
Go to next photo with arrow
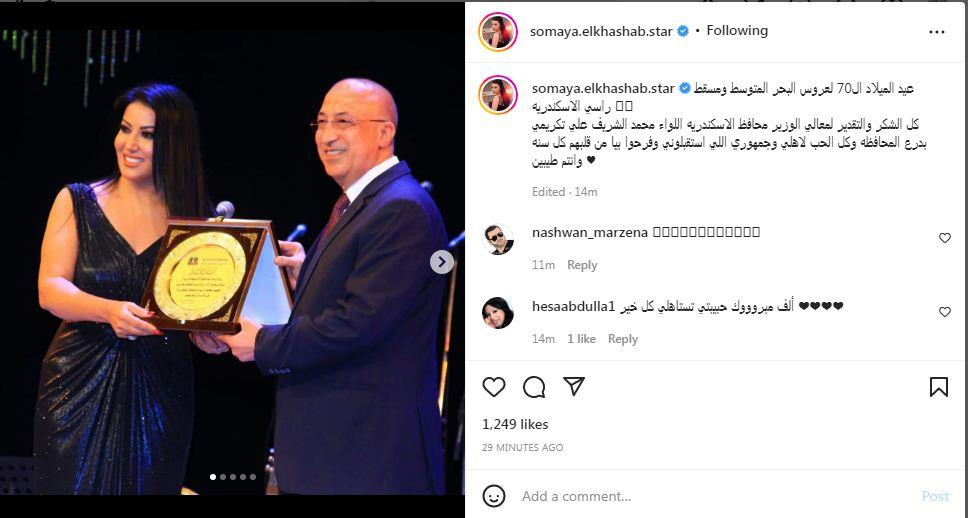coord(441,262)
